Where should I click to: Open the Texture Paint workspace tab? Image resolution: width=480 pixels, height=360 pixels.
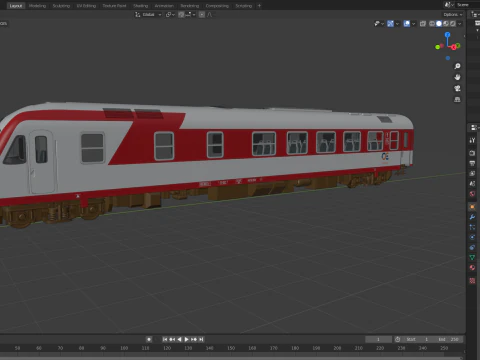coord(114,6)
